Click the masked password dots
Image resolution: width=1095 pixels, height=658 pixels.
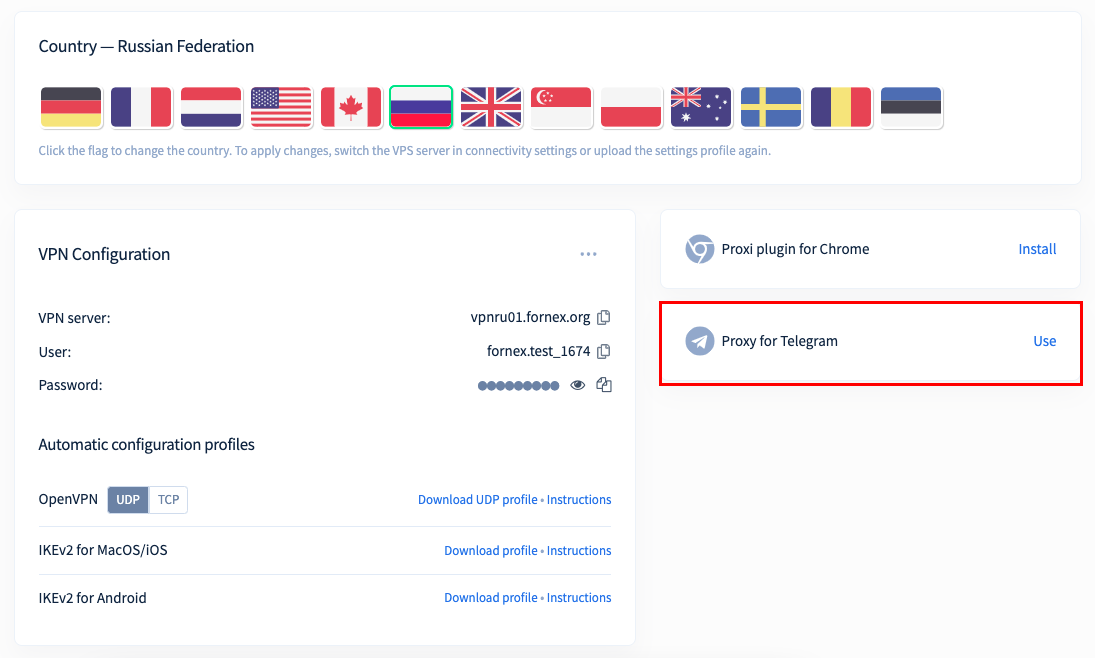(518, 386)
